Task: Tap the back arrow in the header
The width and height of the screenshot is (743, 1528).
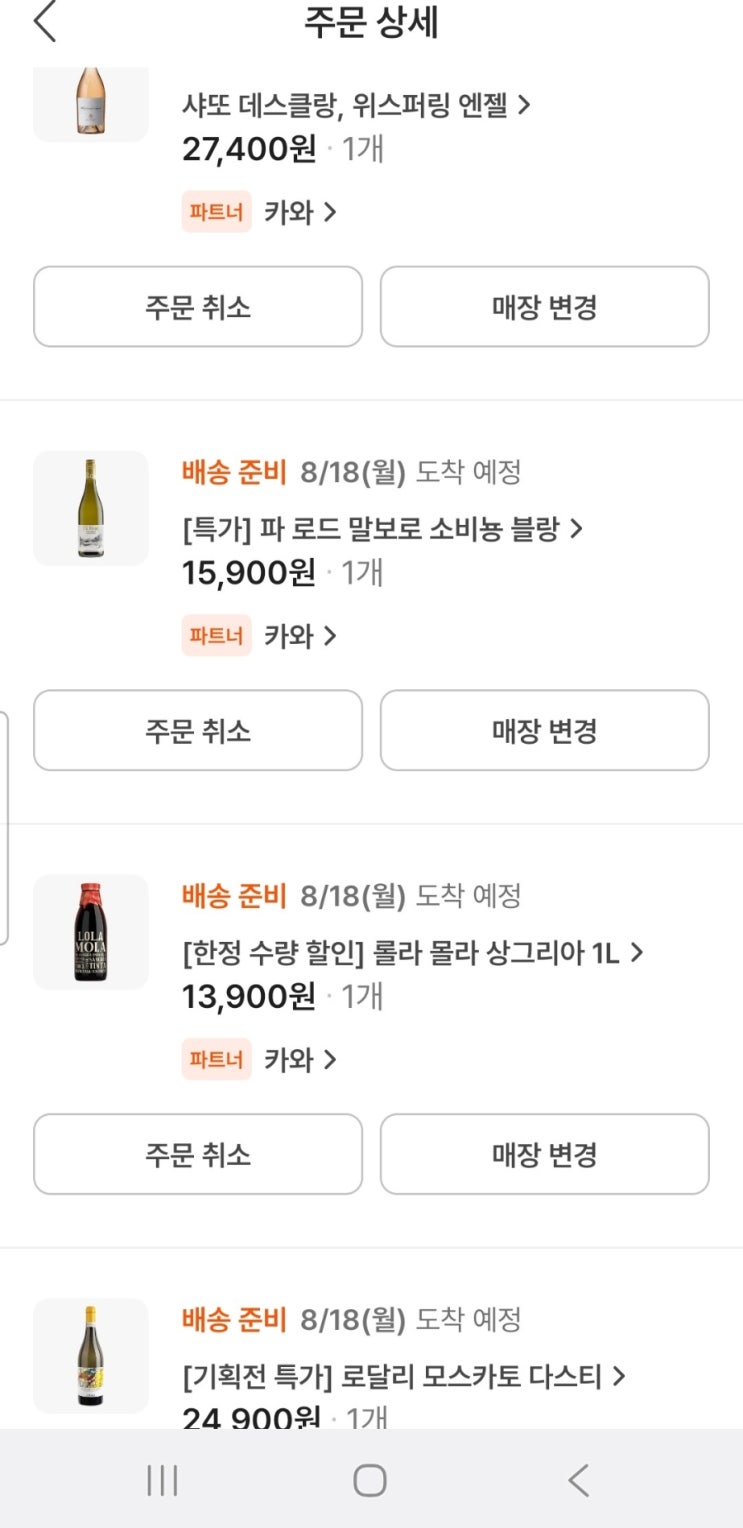Action: (x=45, y=23)
